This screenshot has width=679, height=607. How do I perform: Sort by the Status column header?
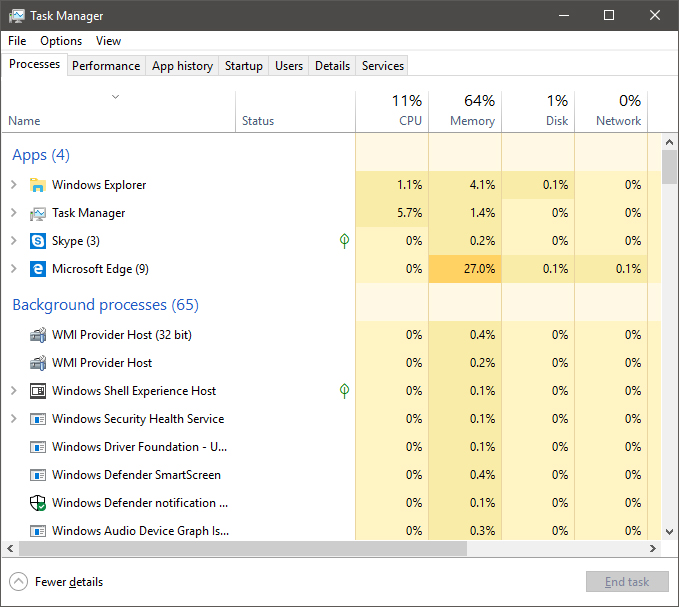(295, 112)
